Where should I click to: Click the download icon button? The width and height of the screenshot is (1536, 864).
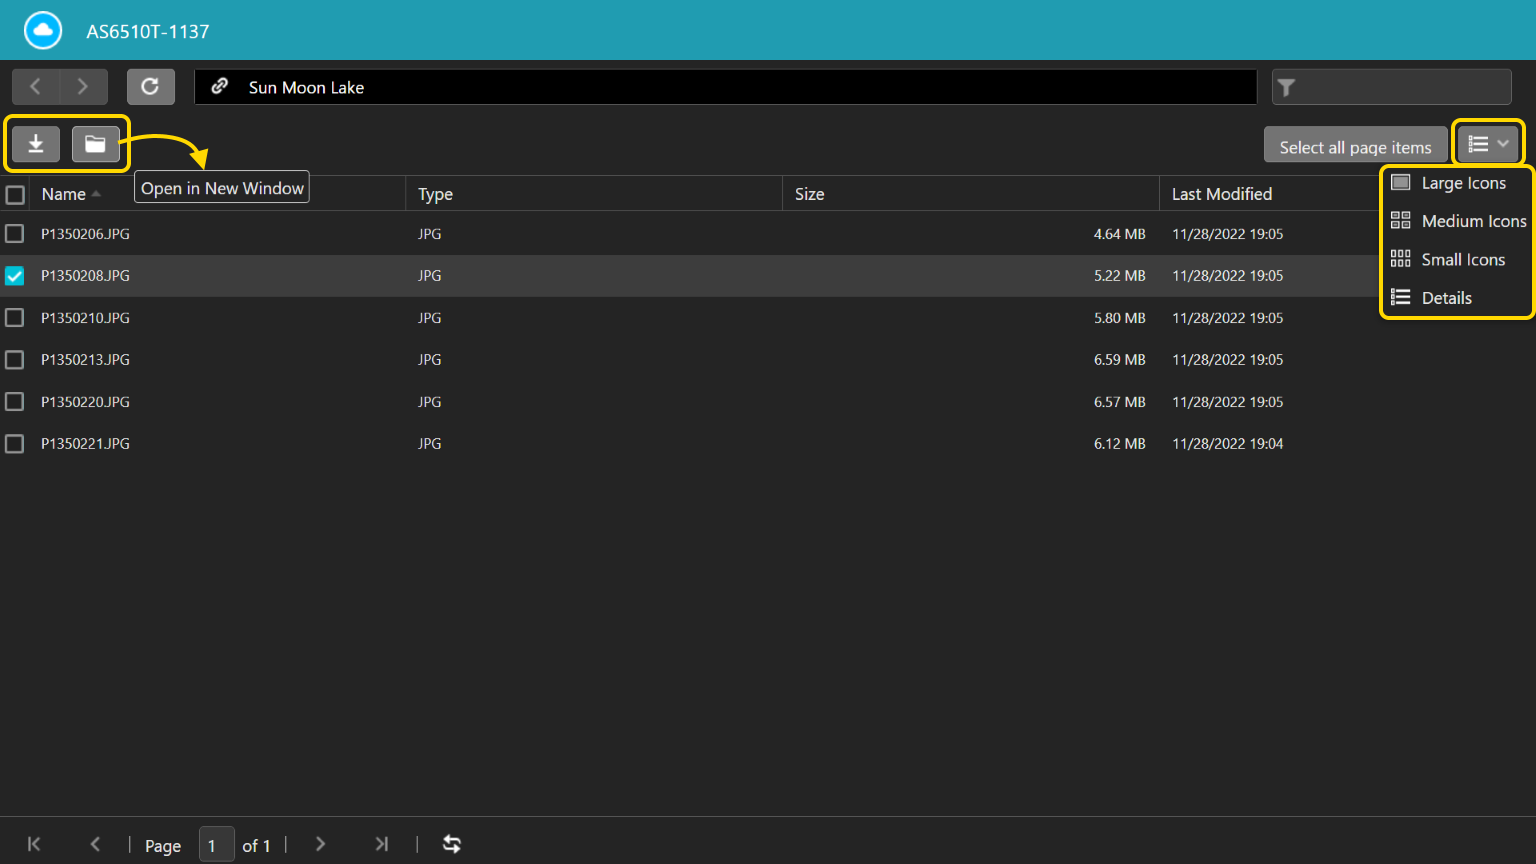pos(36,145)
